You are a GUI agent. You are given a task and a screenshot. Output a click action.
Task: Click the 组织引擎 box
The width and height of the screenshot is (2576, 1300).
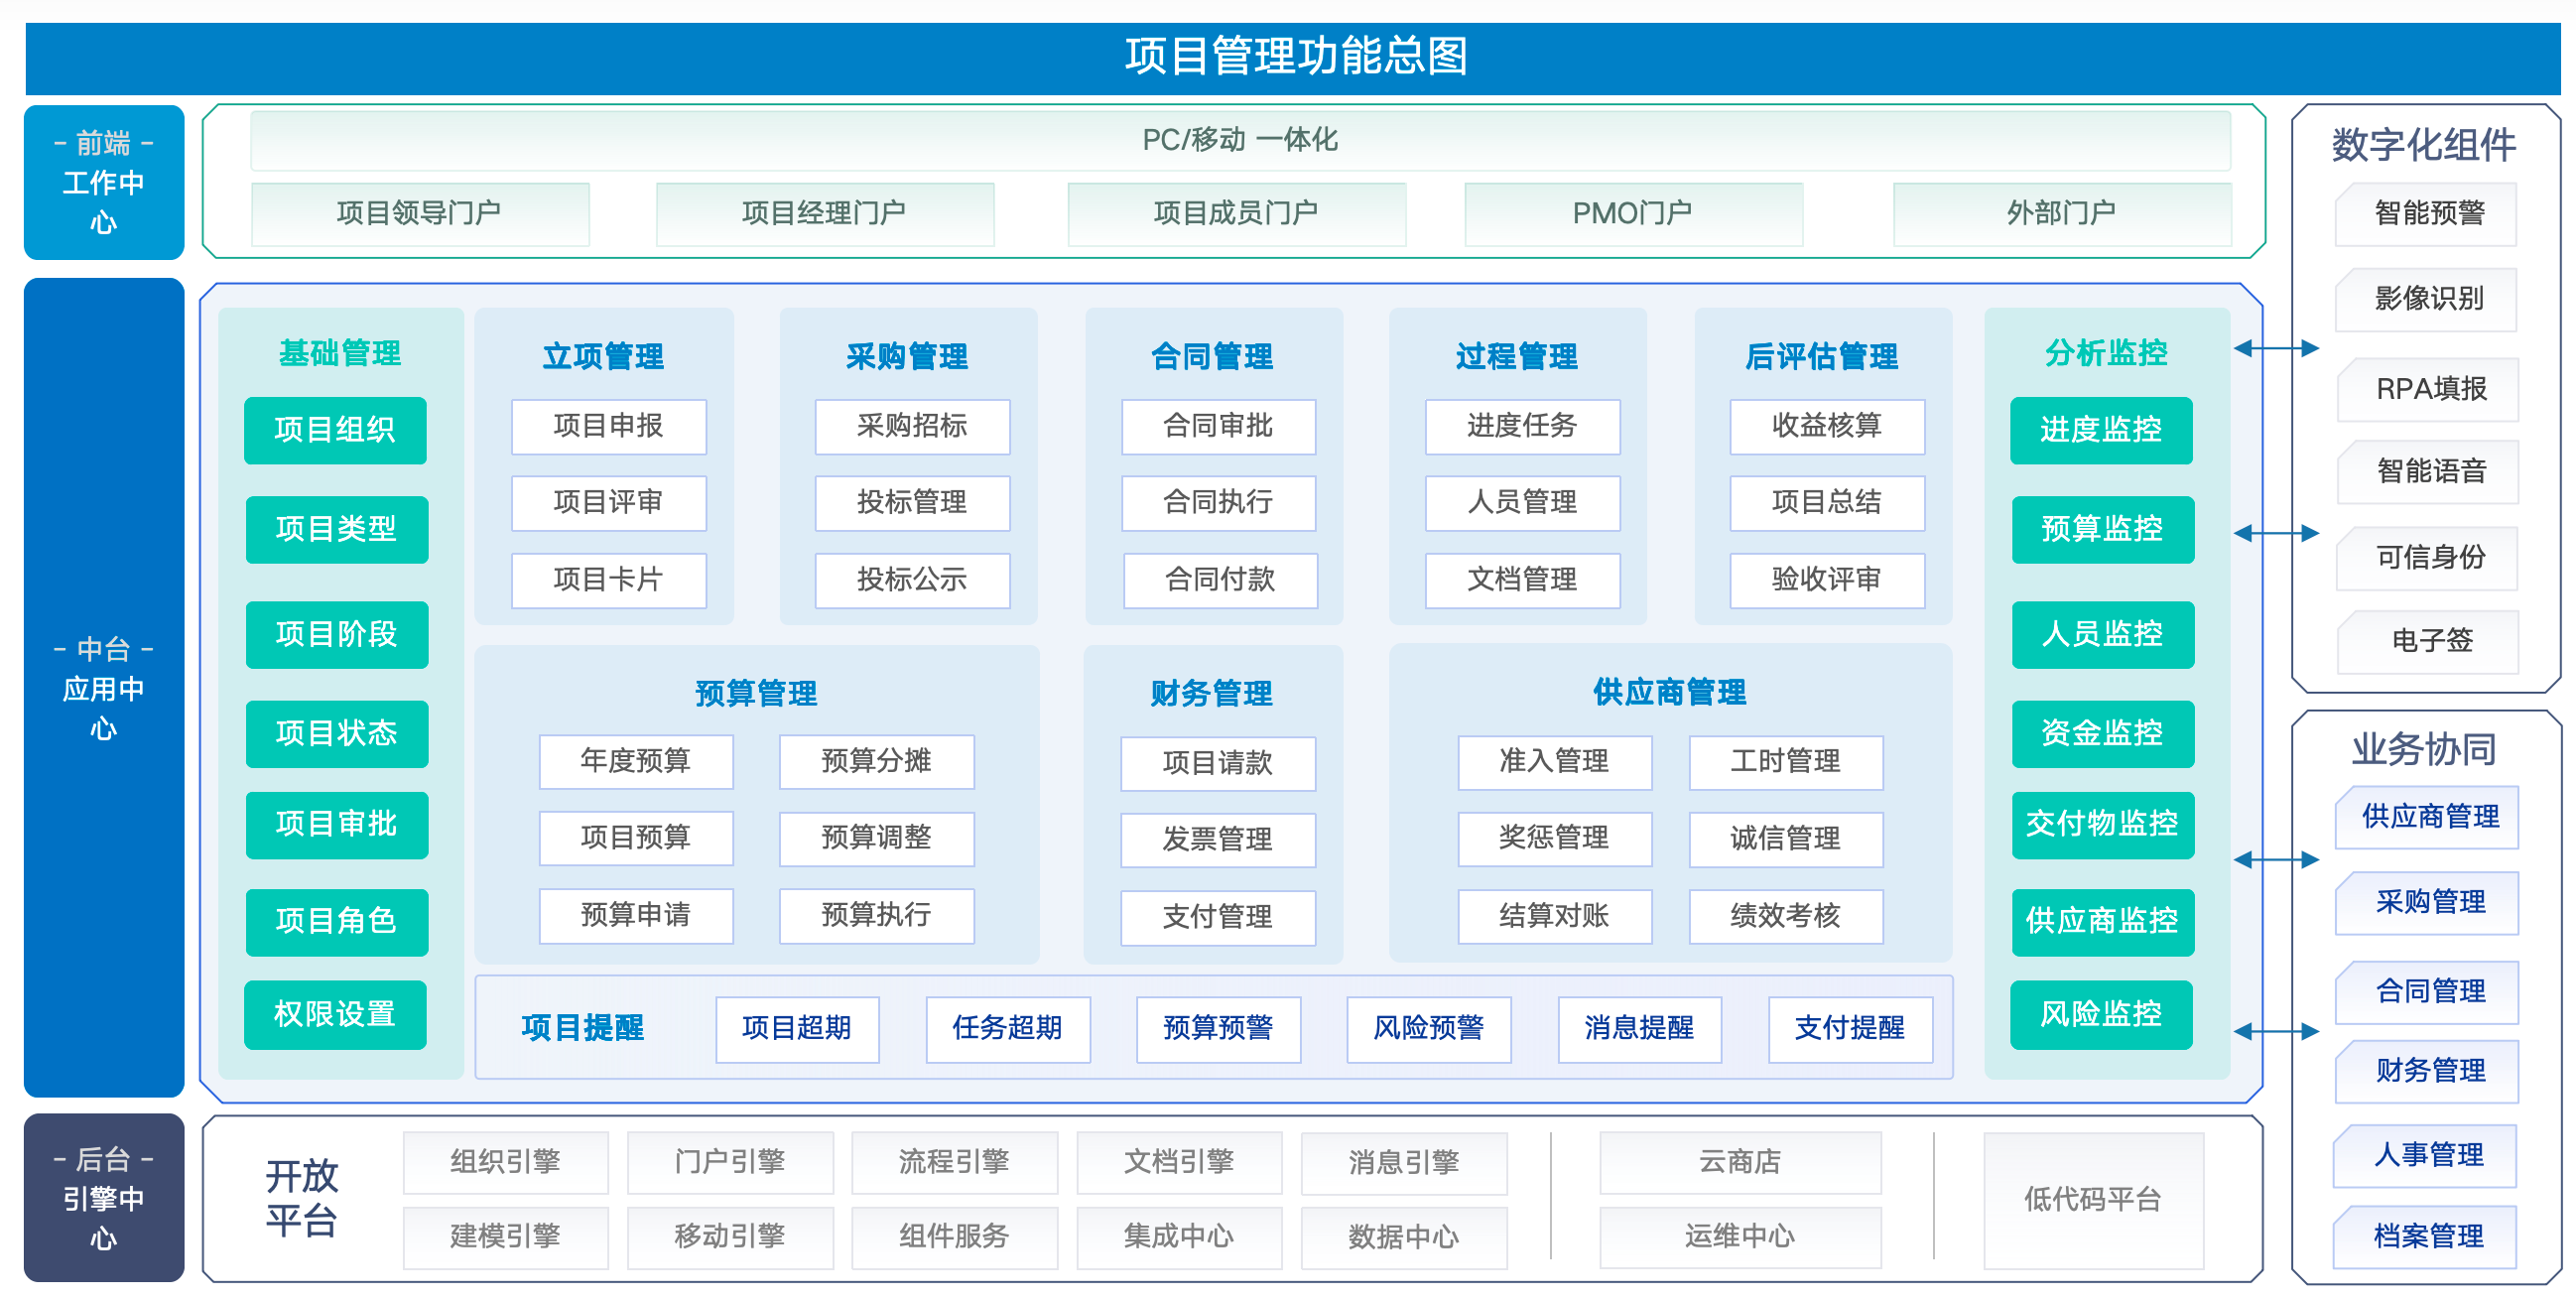point(506,1162)
